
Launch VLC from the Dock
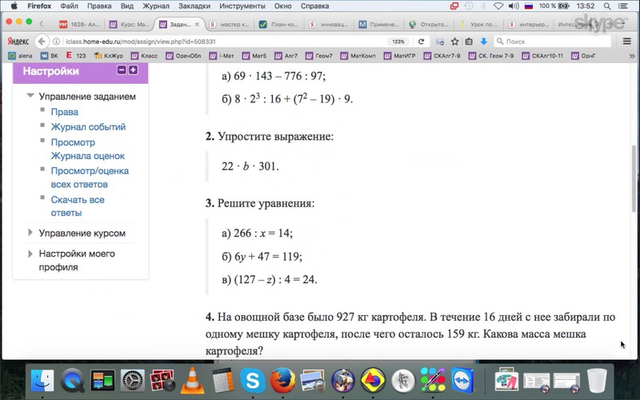(193, 380)
